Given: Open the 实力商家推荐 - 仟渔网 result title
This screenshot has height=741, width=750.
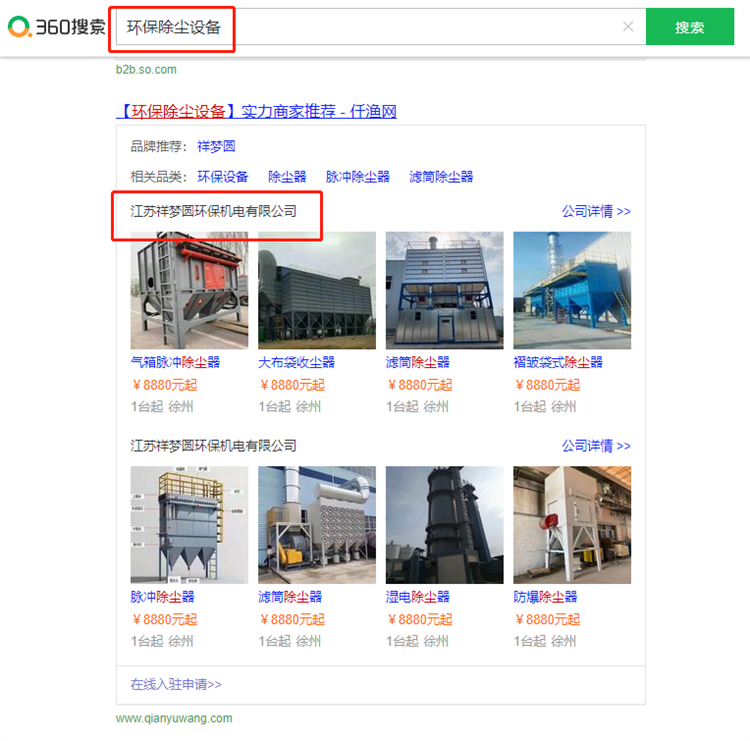Looking at the screenshot, I should 257,111.
